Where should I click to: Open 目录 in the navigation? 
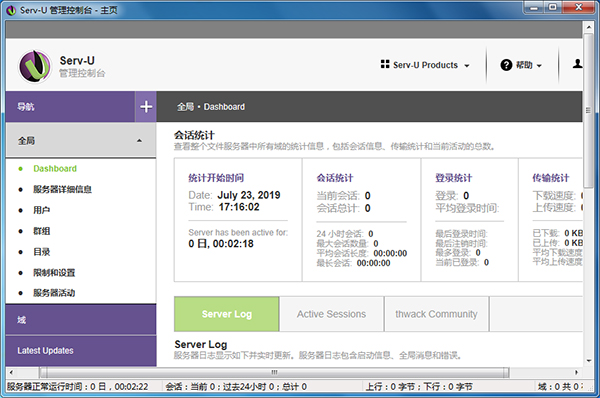click(41, 252)
